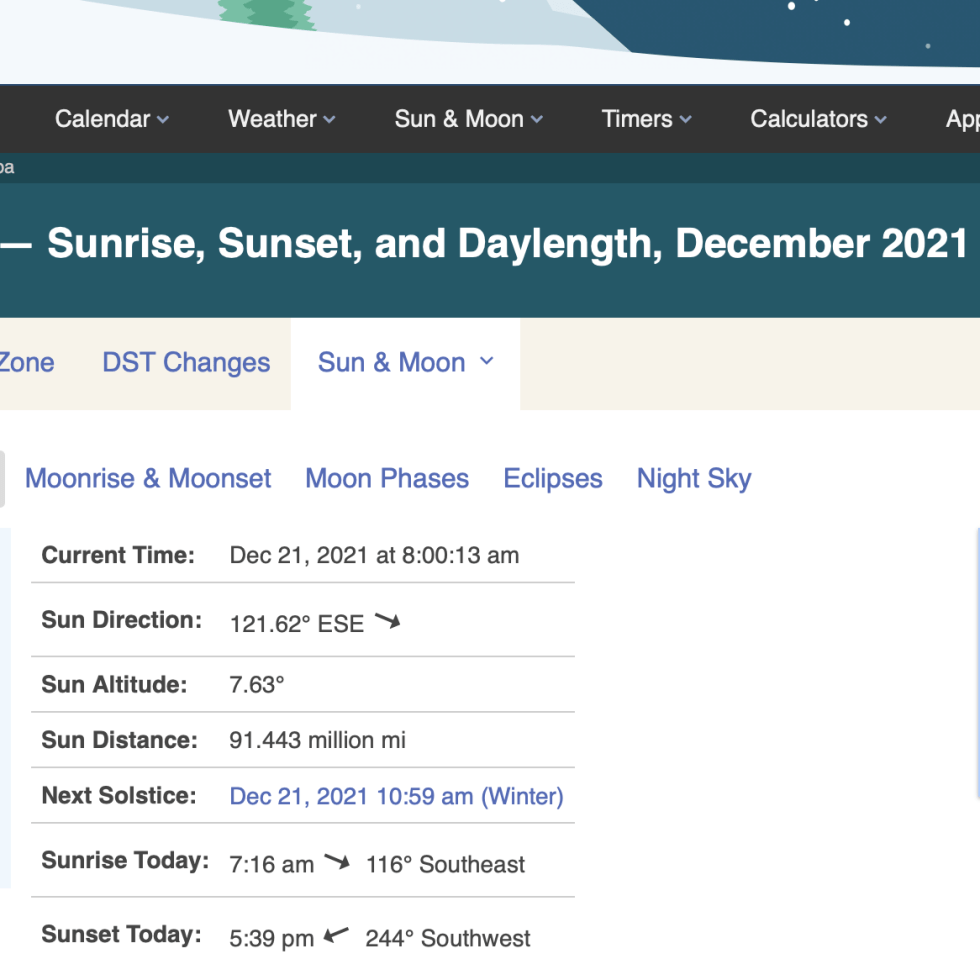Image resolution: width=980 pixels, height=980 pixels.
Task: Go to the Moon Phases page
Action: tap(387, 478)
